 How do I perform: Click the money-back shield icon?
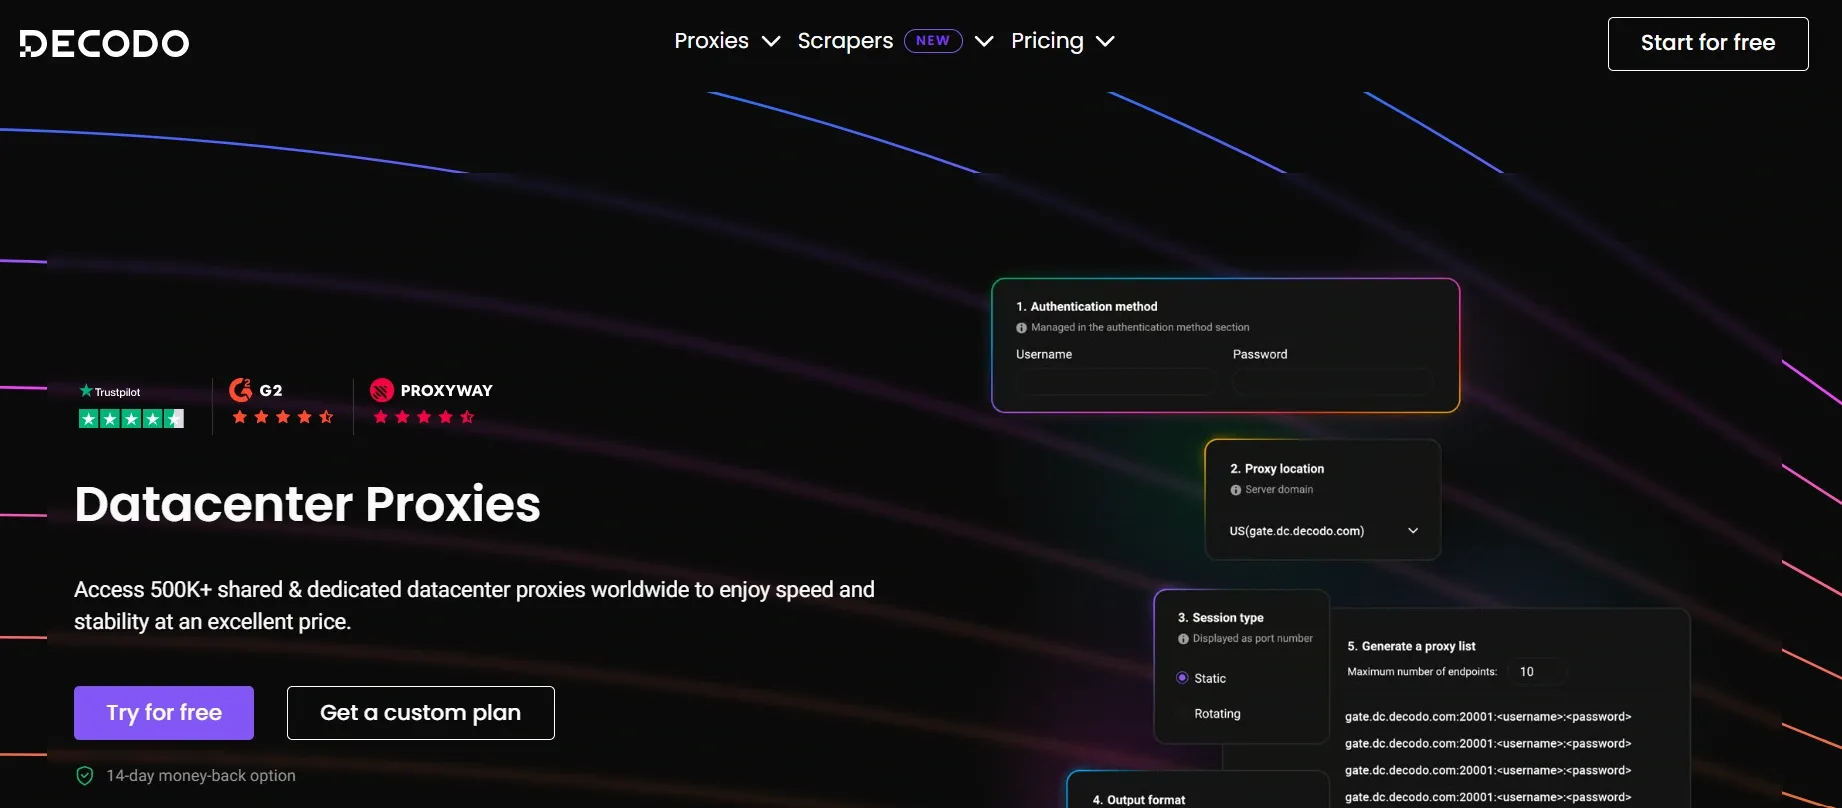(85, 776)
